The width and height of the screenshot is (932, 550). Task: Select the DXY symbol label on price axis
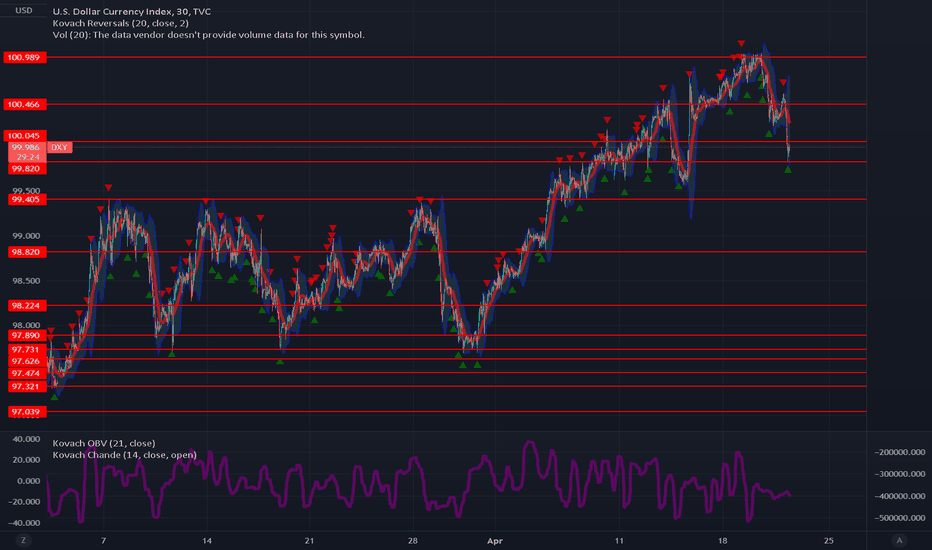(59, 147)
